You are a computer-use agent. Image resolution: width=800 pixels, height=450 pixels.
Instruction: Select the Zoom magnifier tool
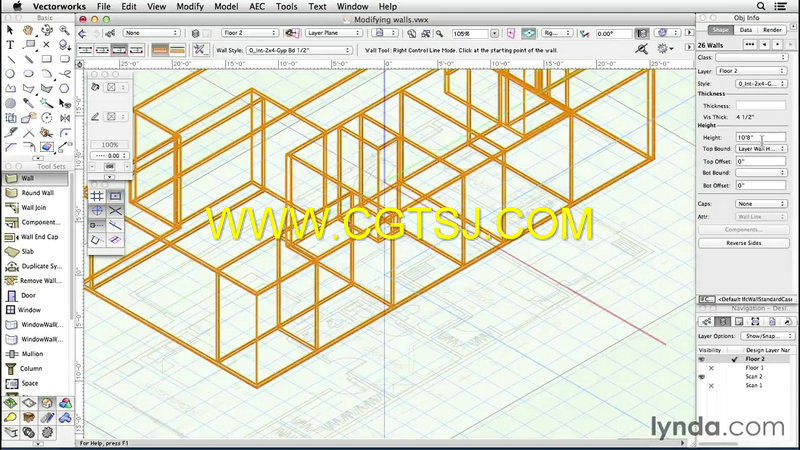[x=64, y=30]
